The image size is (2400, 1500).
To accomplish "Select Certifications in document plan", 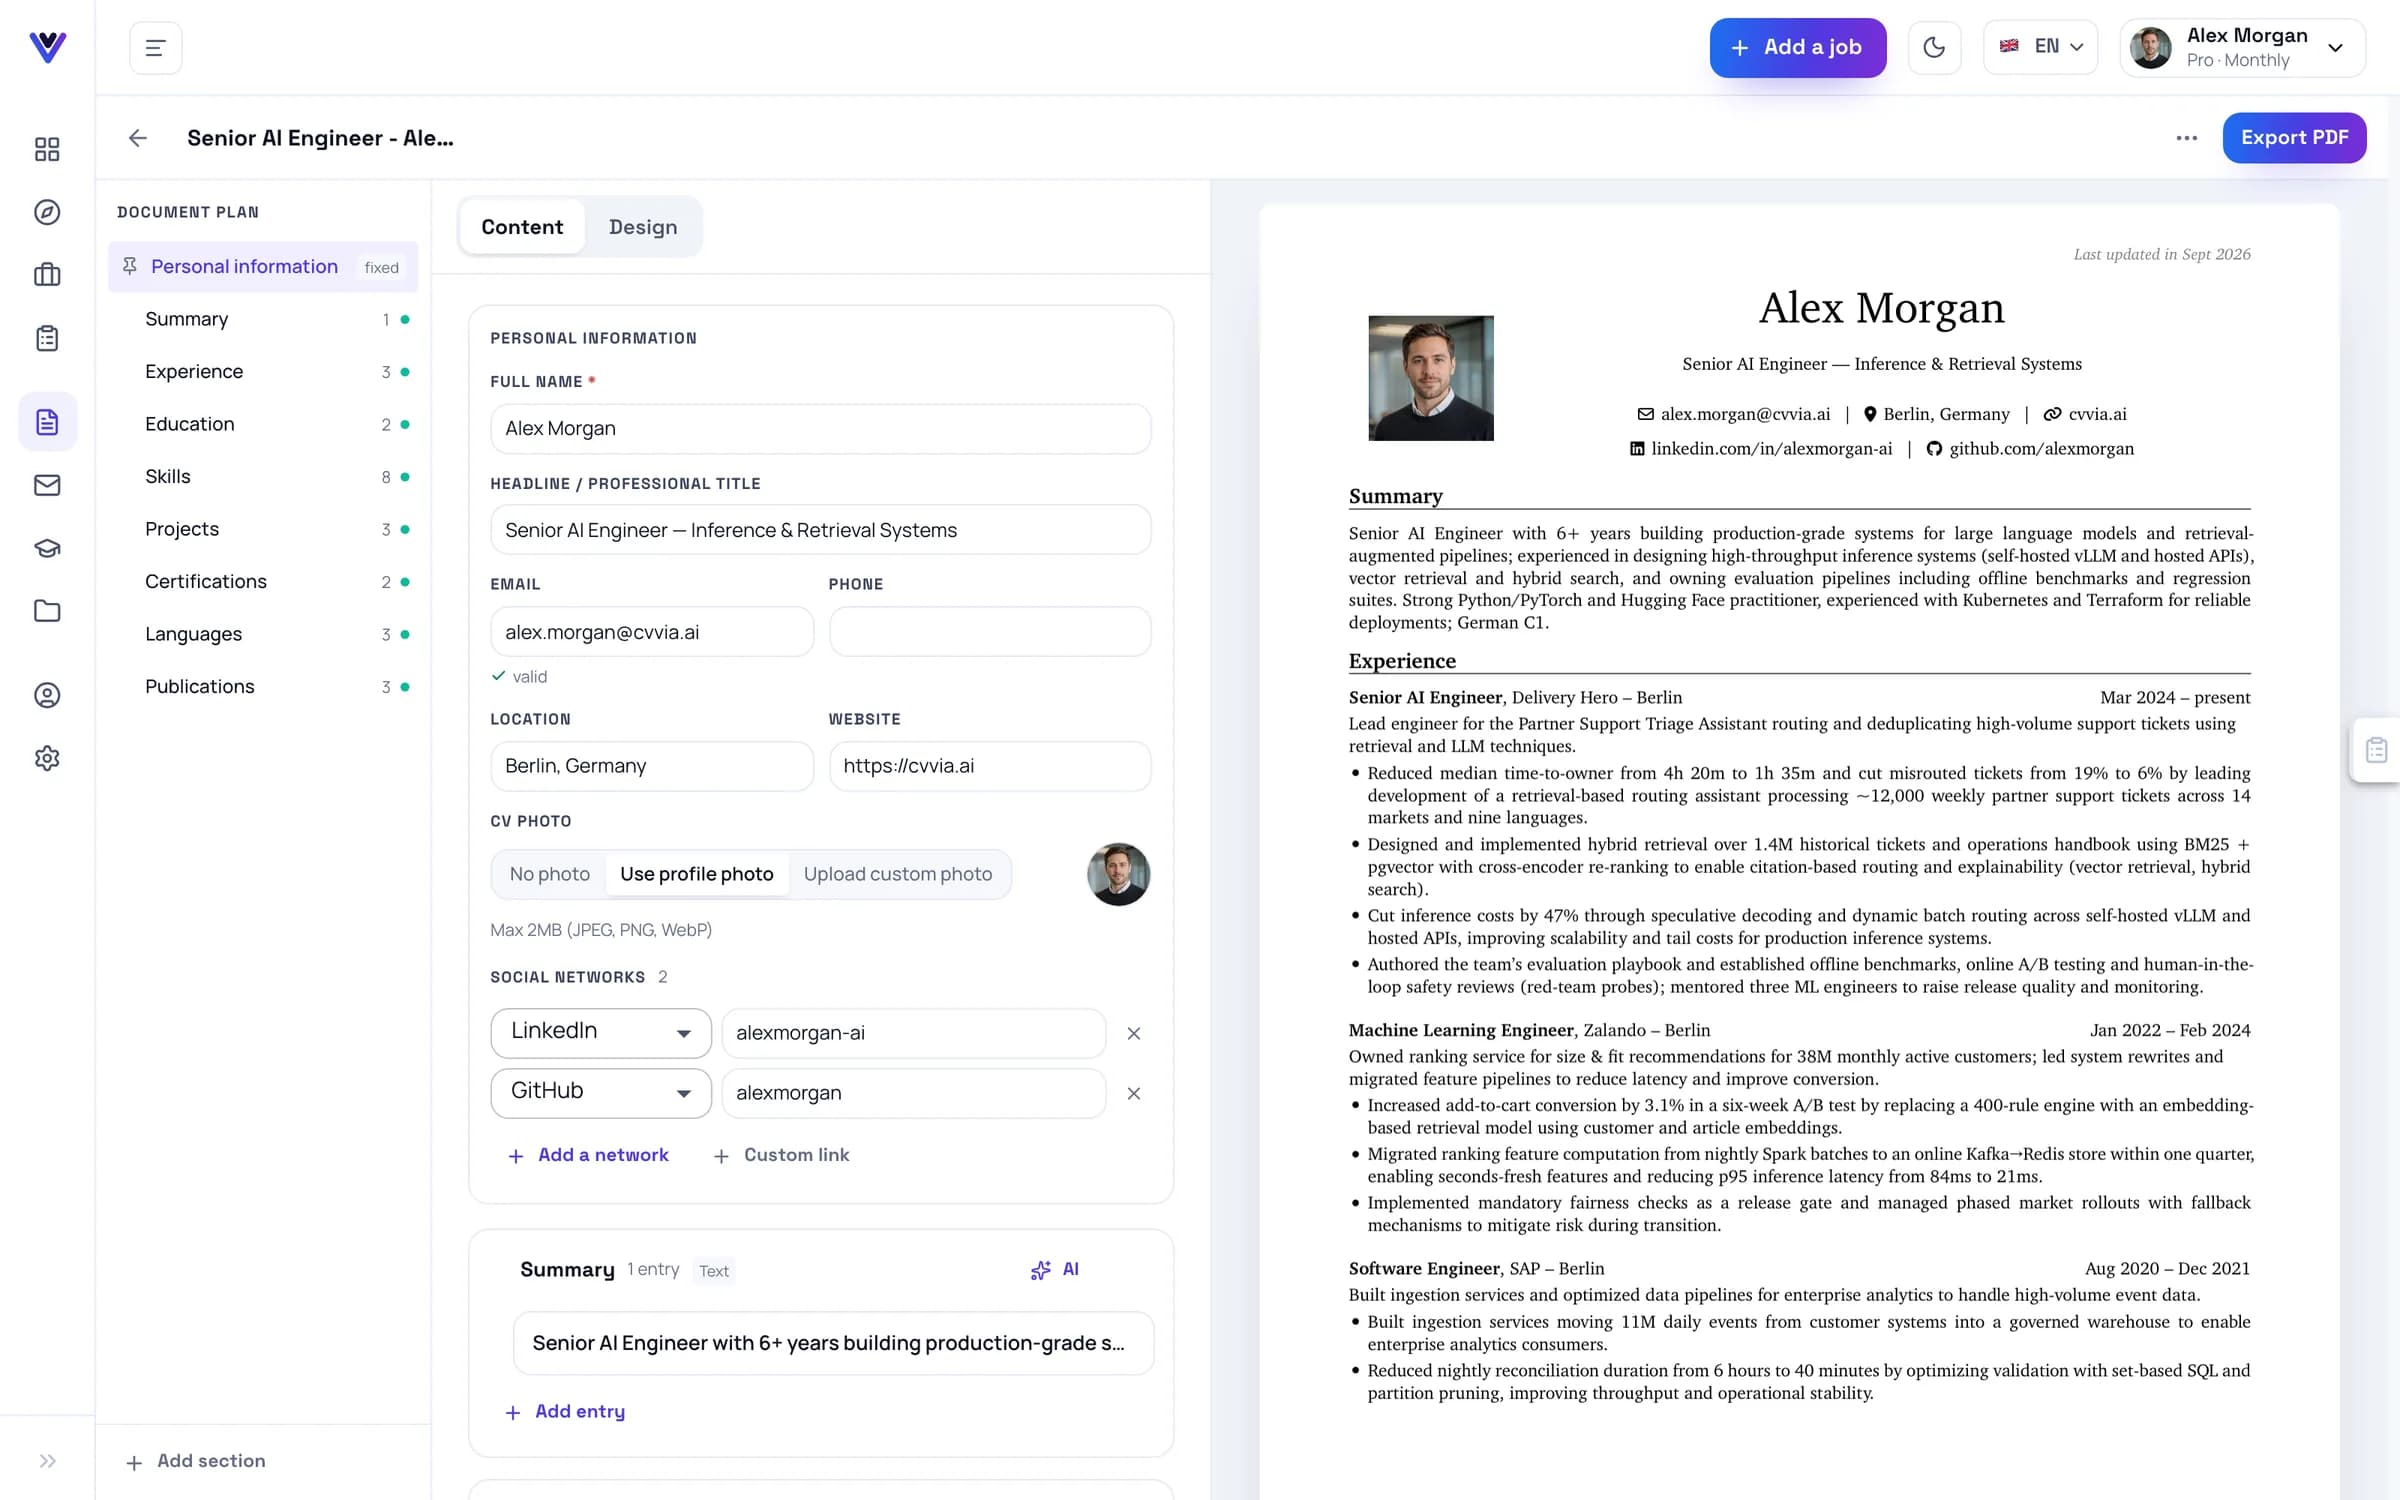I will point(263,582).
